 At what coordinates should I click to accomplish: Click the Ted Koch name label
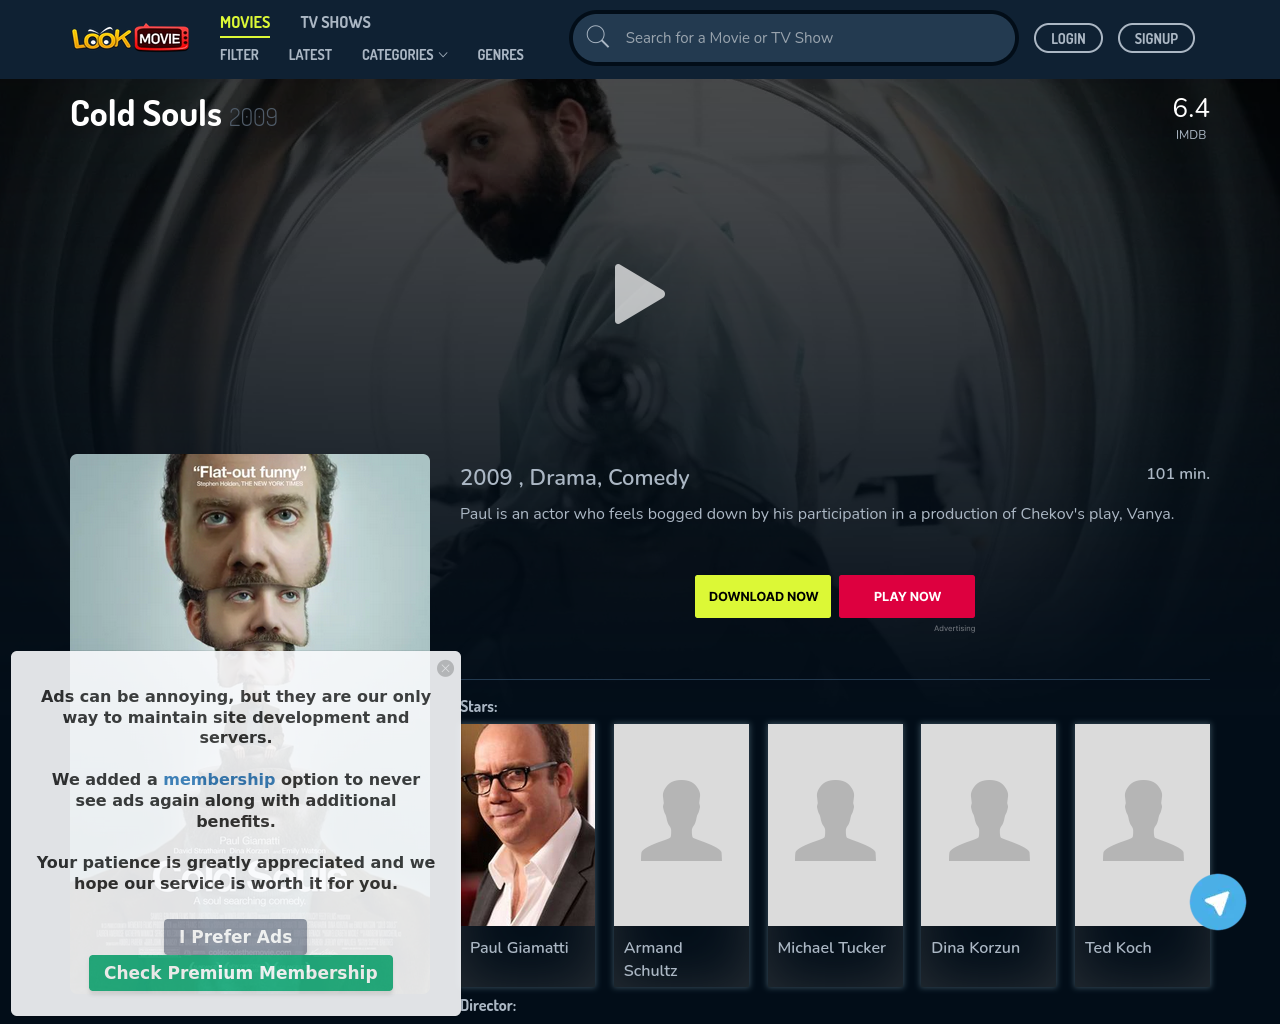point(1118,948)
